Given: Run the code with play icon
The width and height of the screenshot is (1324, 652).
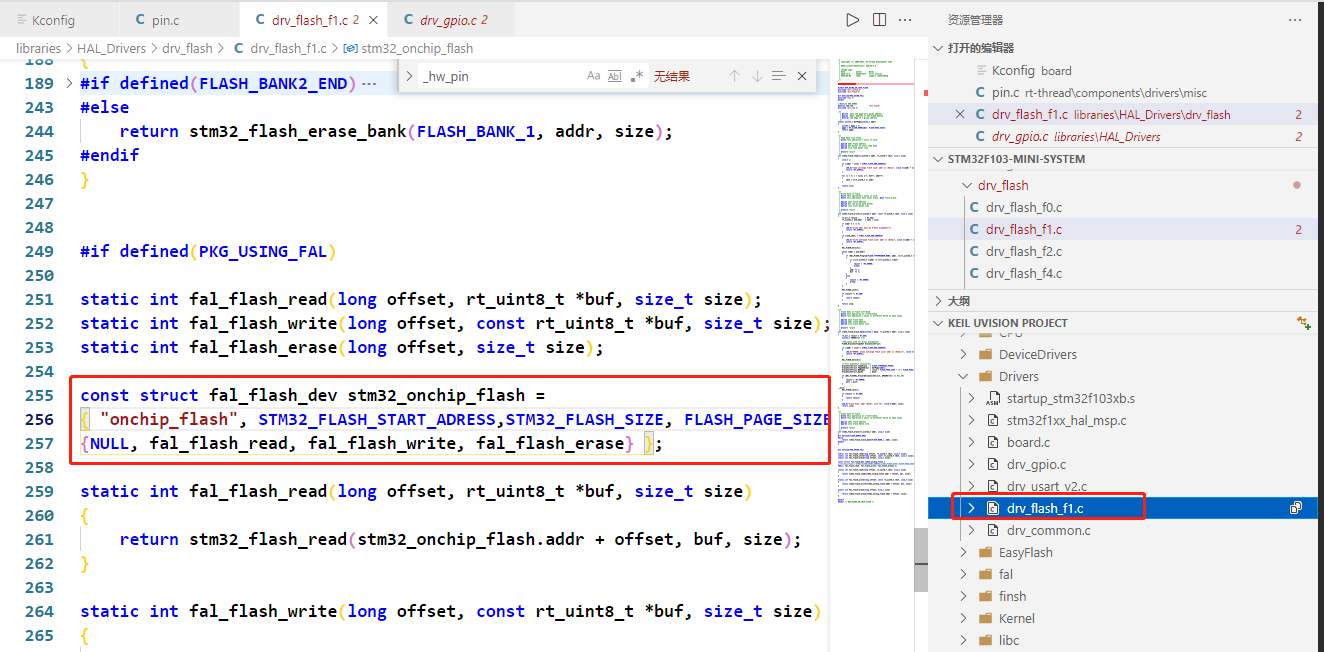Looking at the screenshot, I should (x=852, y=20).
